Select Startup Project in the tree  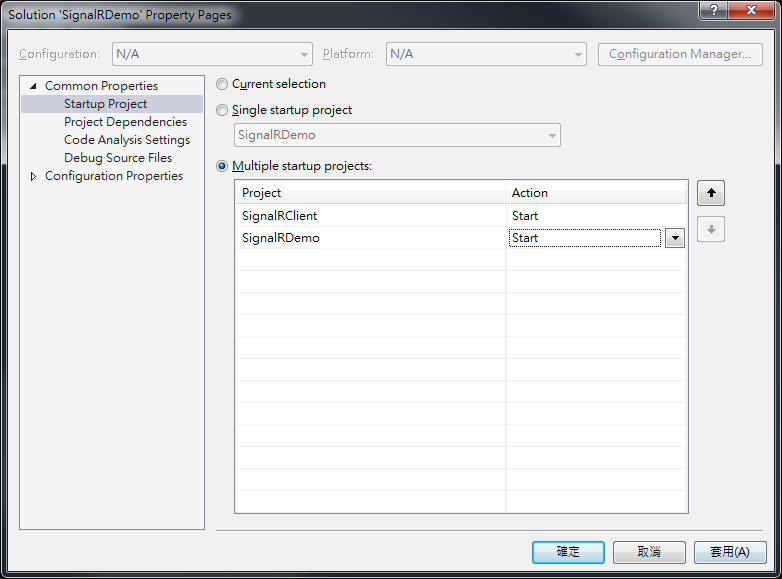(105, 104)
